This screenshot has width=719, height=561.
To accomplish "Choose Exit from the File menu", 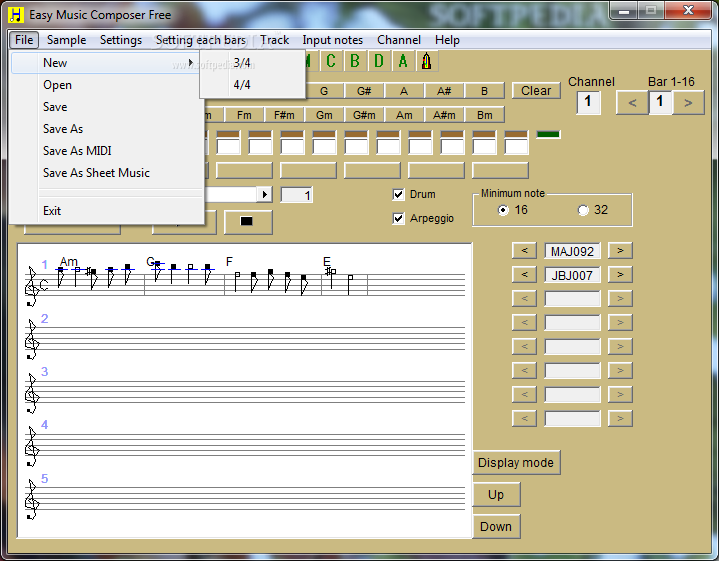I will [107, 211].
